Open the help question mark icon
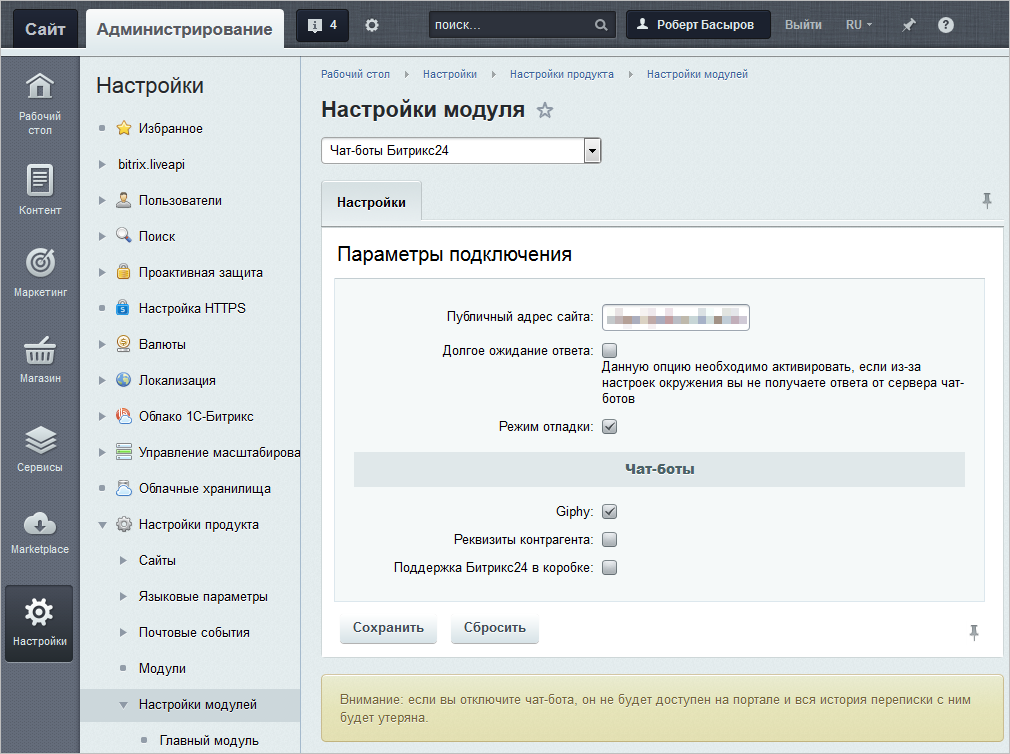Viewport: 1010px width, 754px height. 945,25
